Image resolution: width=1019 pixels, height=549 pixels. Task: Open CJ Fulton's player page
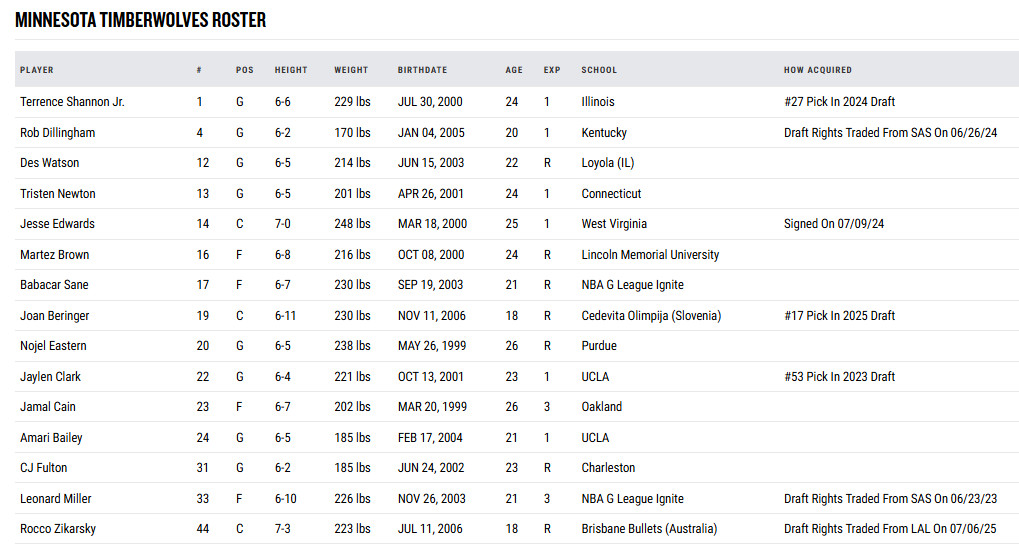tap(44, 468)
